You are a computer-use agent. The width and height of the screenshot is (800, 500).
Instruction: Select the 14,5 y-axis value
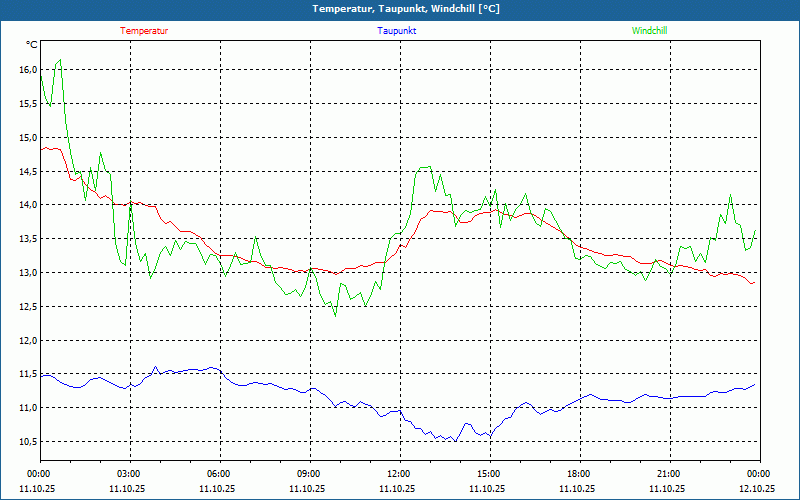point(27,172)
